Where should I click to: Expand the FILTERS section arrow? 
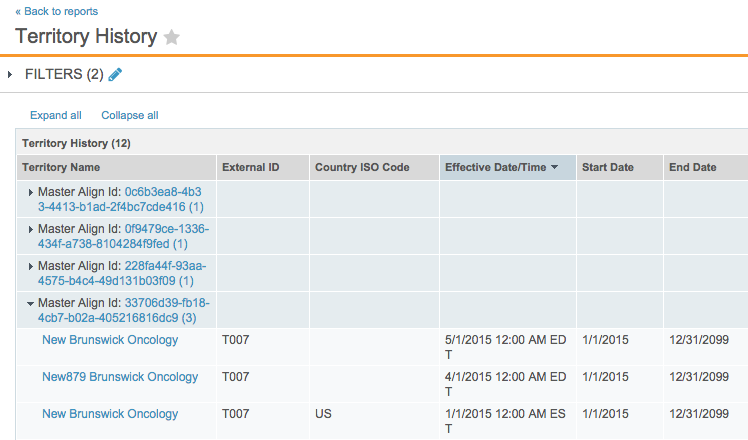[10, 74]
